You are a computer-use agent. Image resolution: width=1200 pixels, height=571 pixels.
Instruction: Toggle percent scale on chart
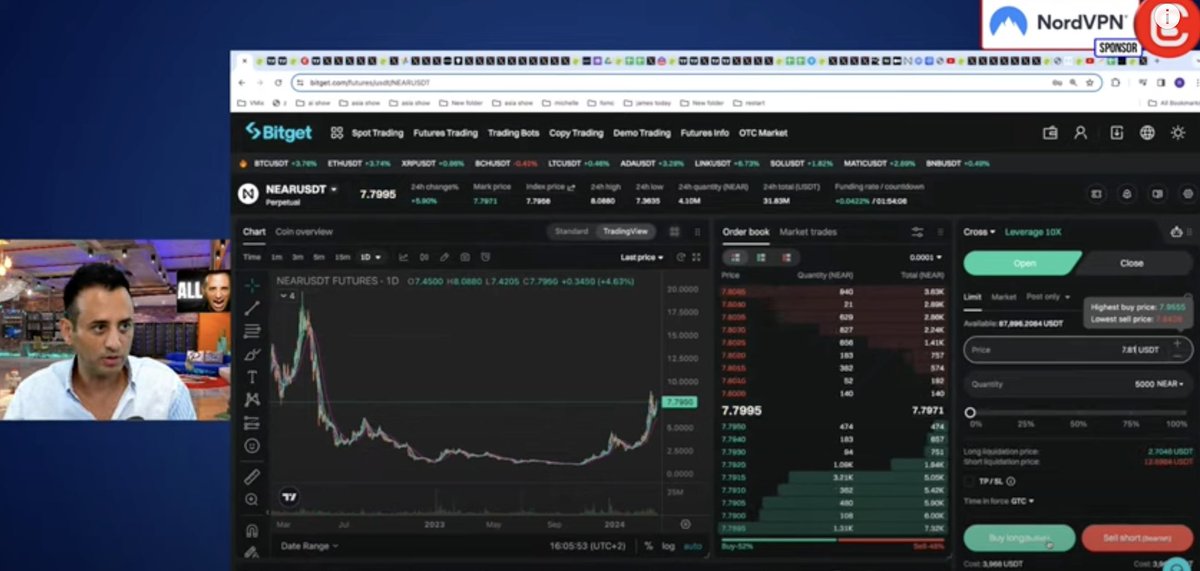tap(648, 546)
